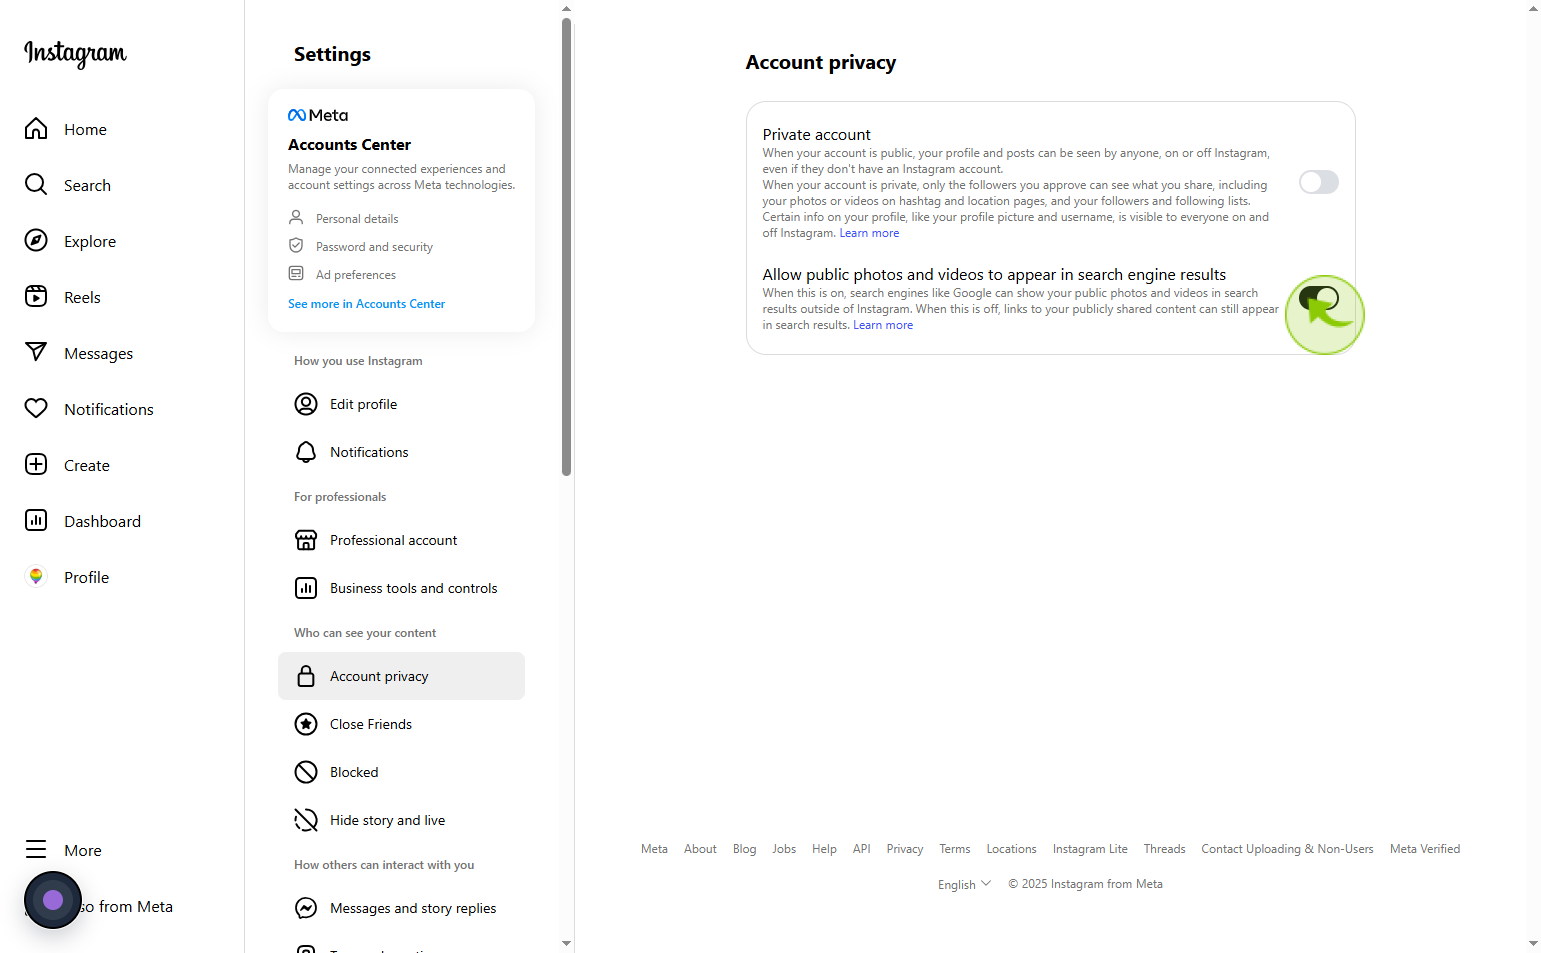This screenshot has width=1541, height=953.
Task: Click the Blocked circle-slash icon
Action: 306,772
